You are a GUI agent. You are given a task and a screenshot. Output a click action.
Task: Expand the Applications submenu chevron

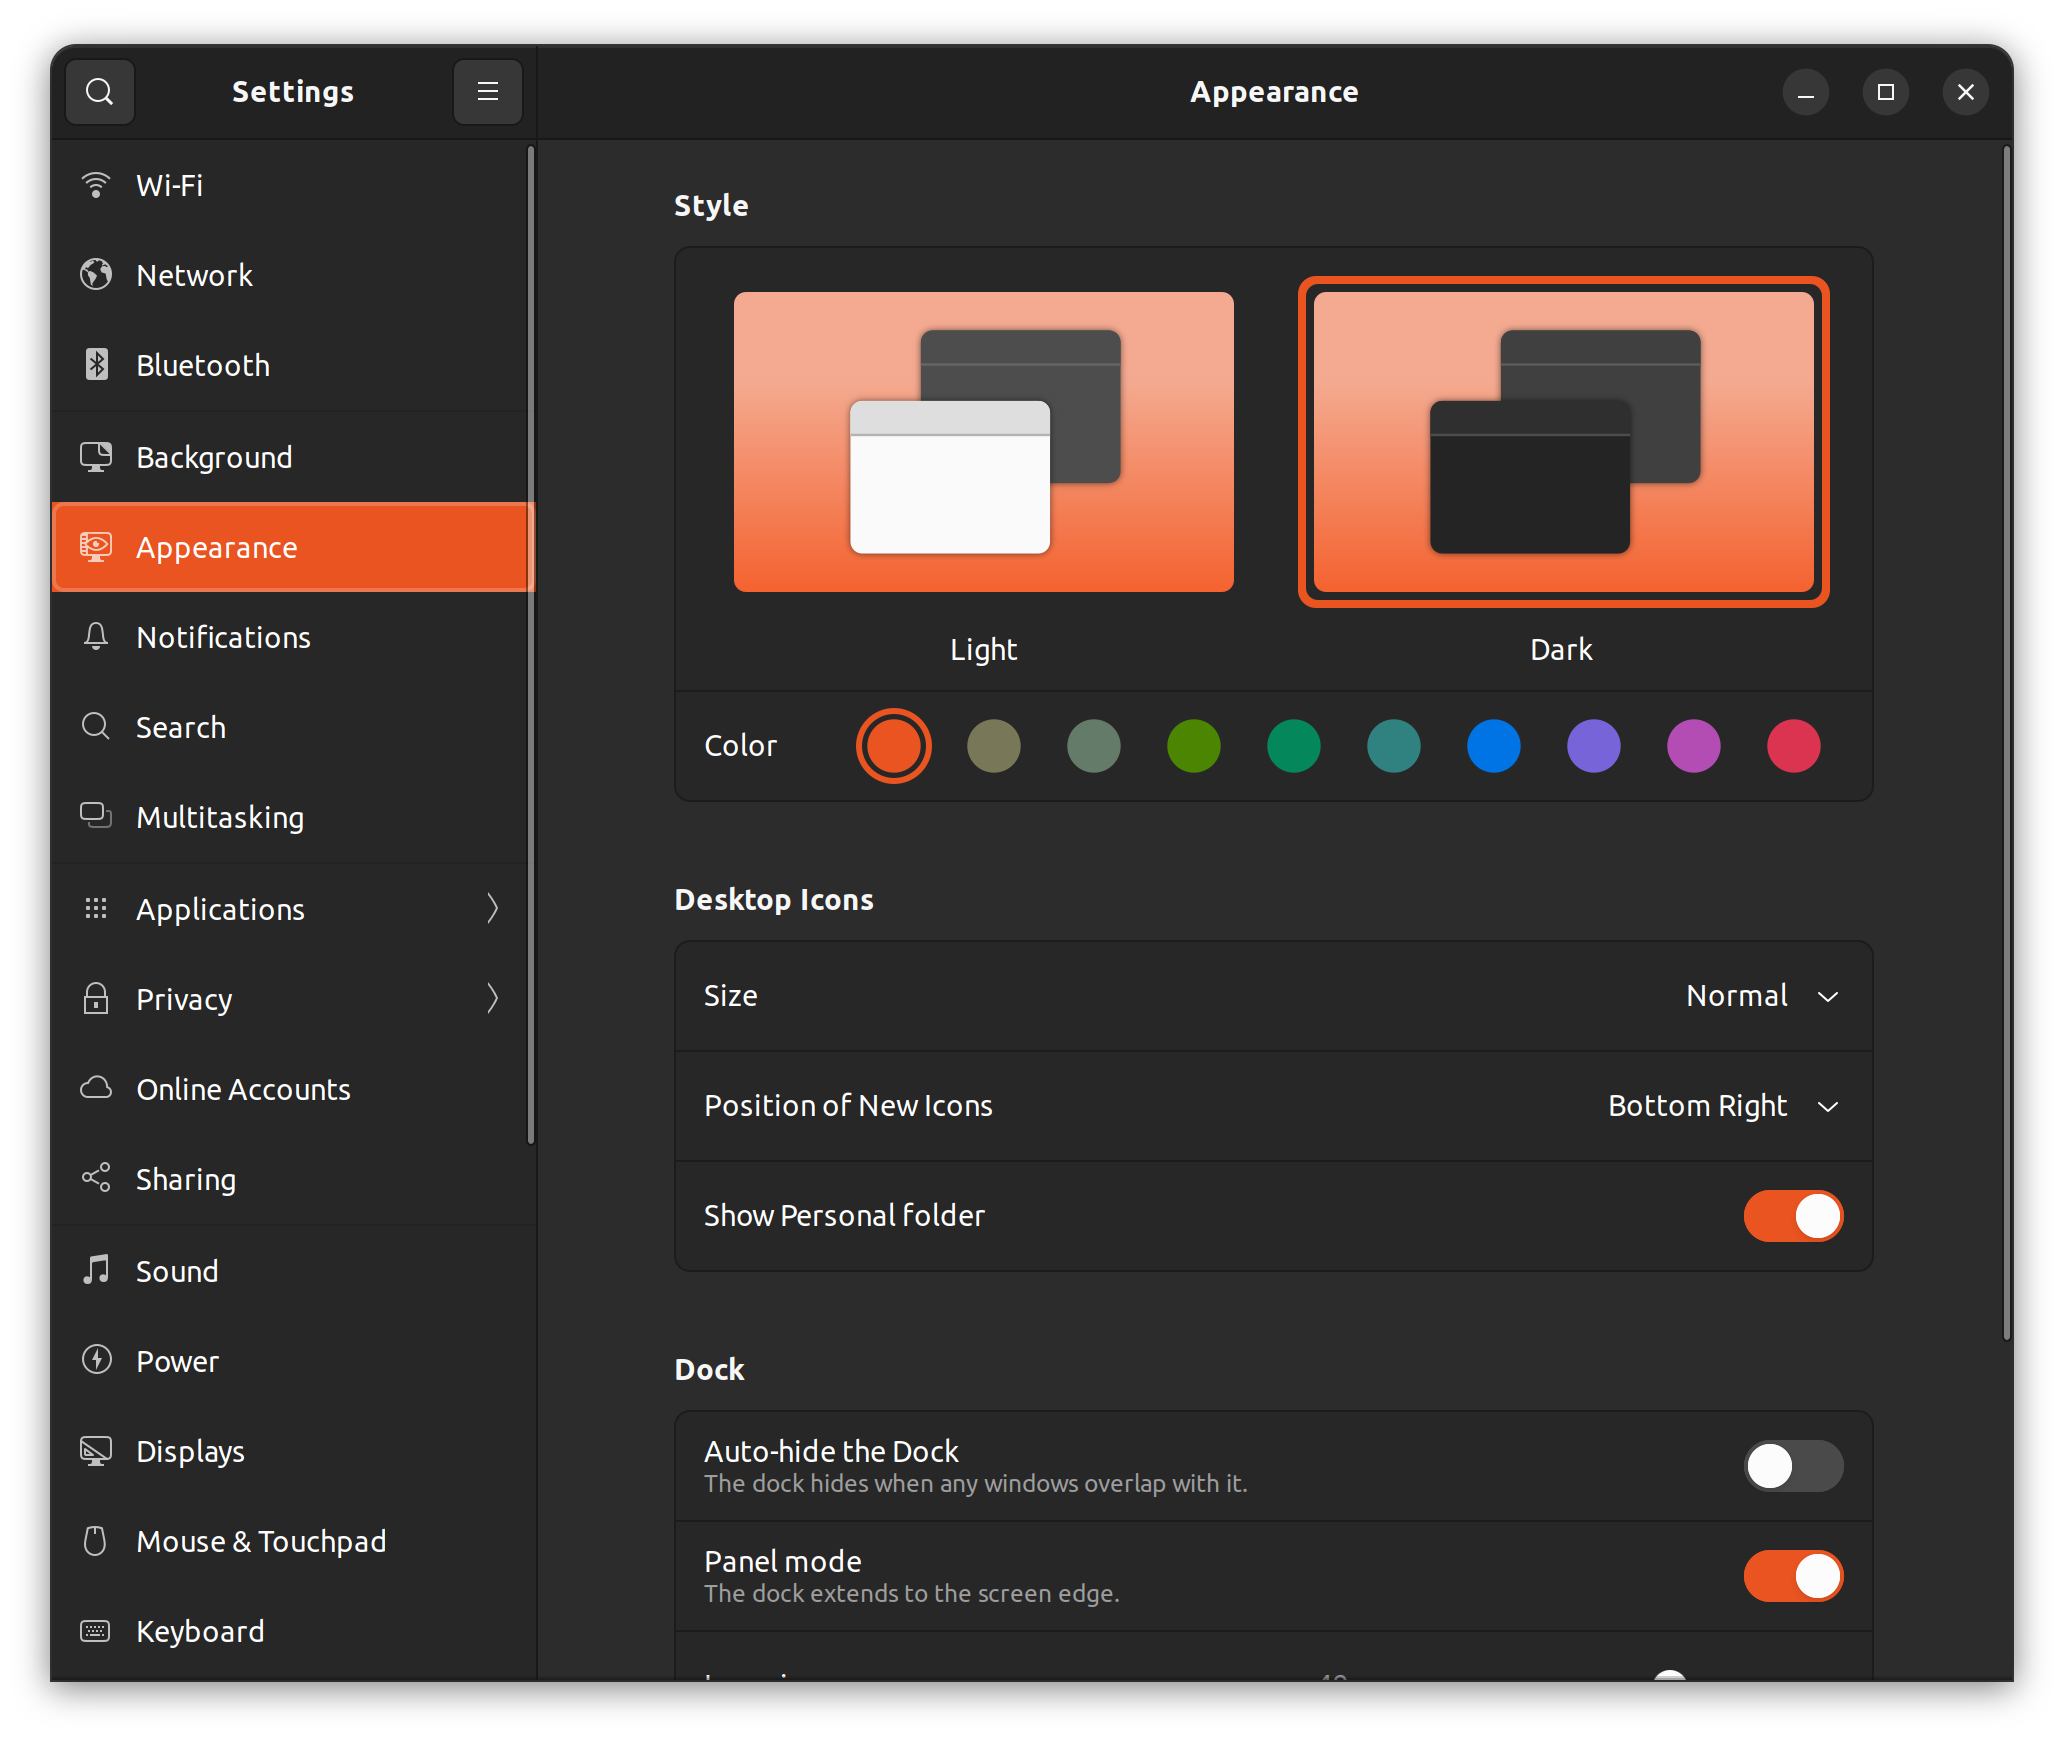[x=492, y=909]
